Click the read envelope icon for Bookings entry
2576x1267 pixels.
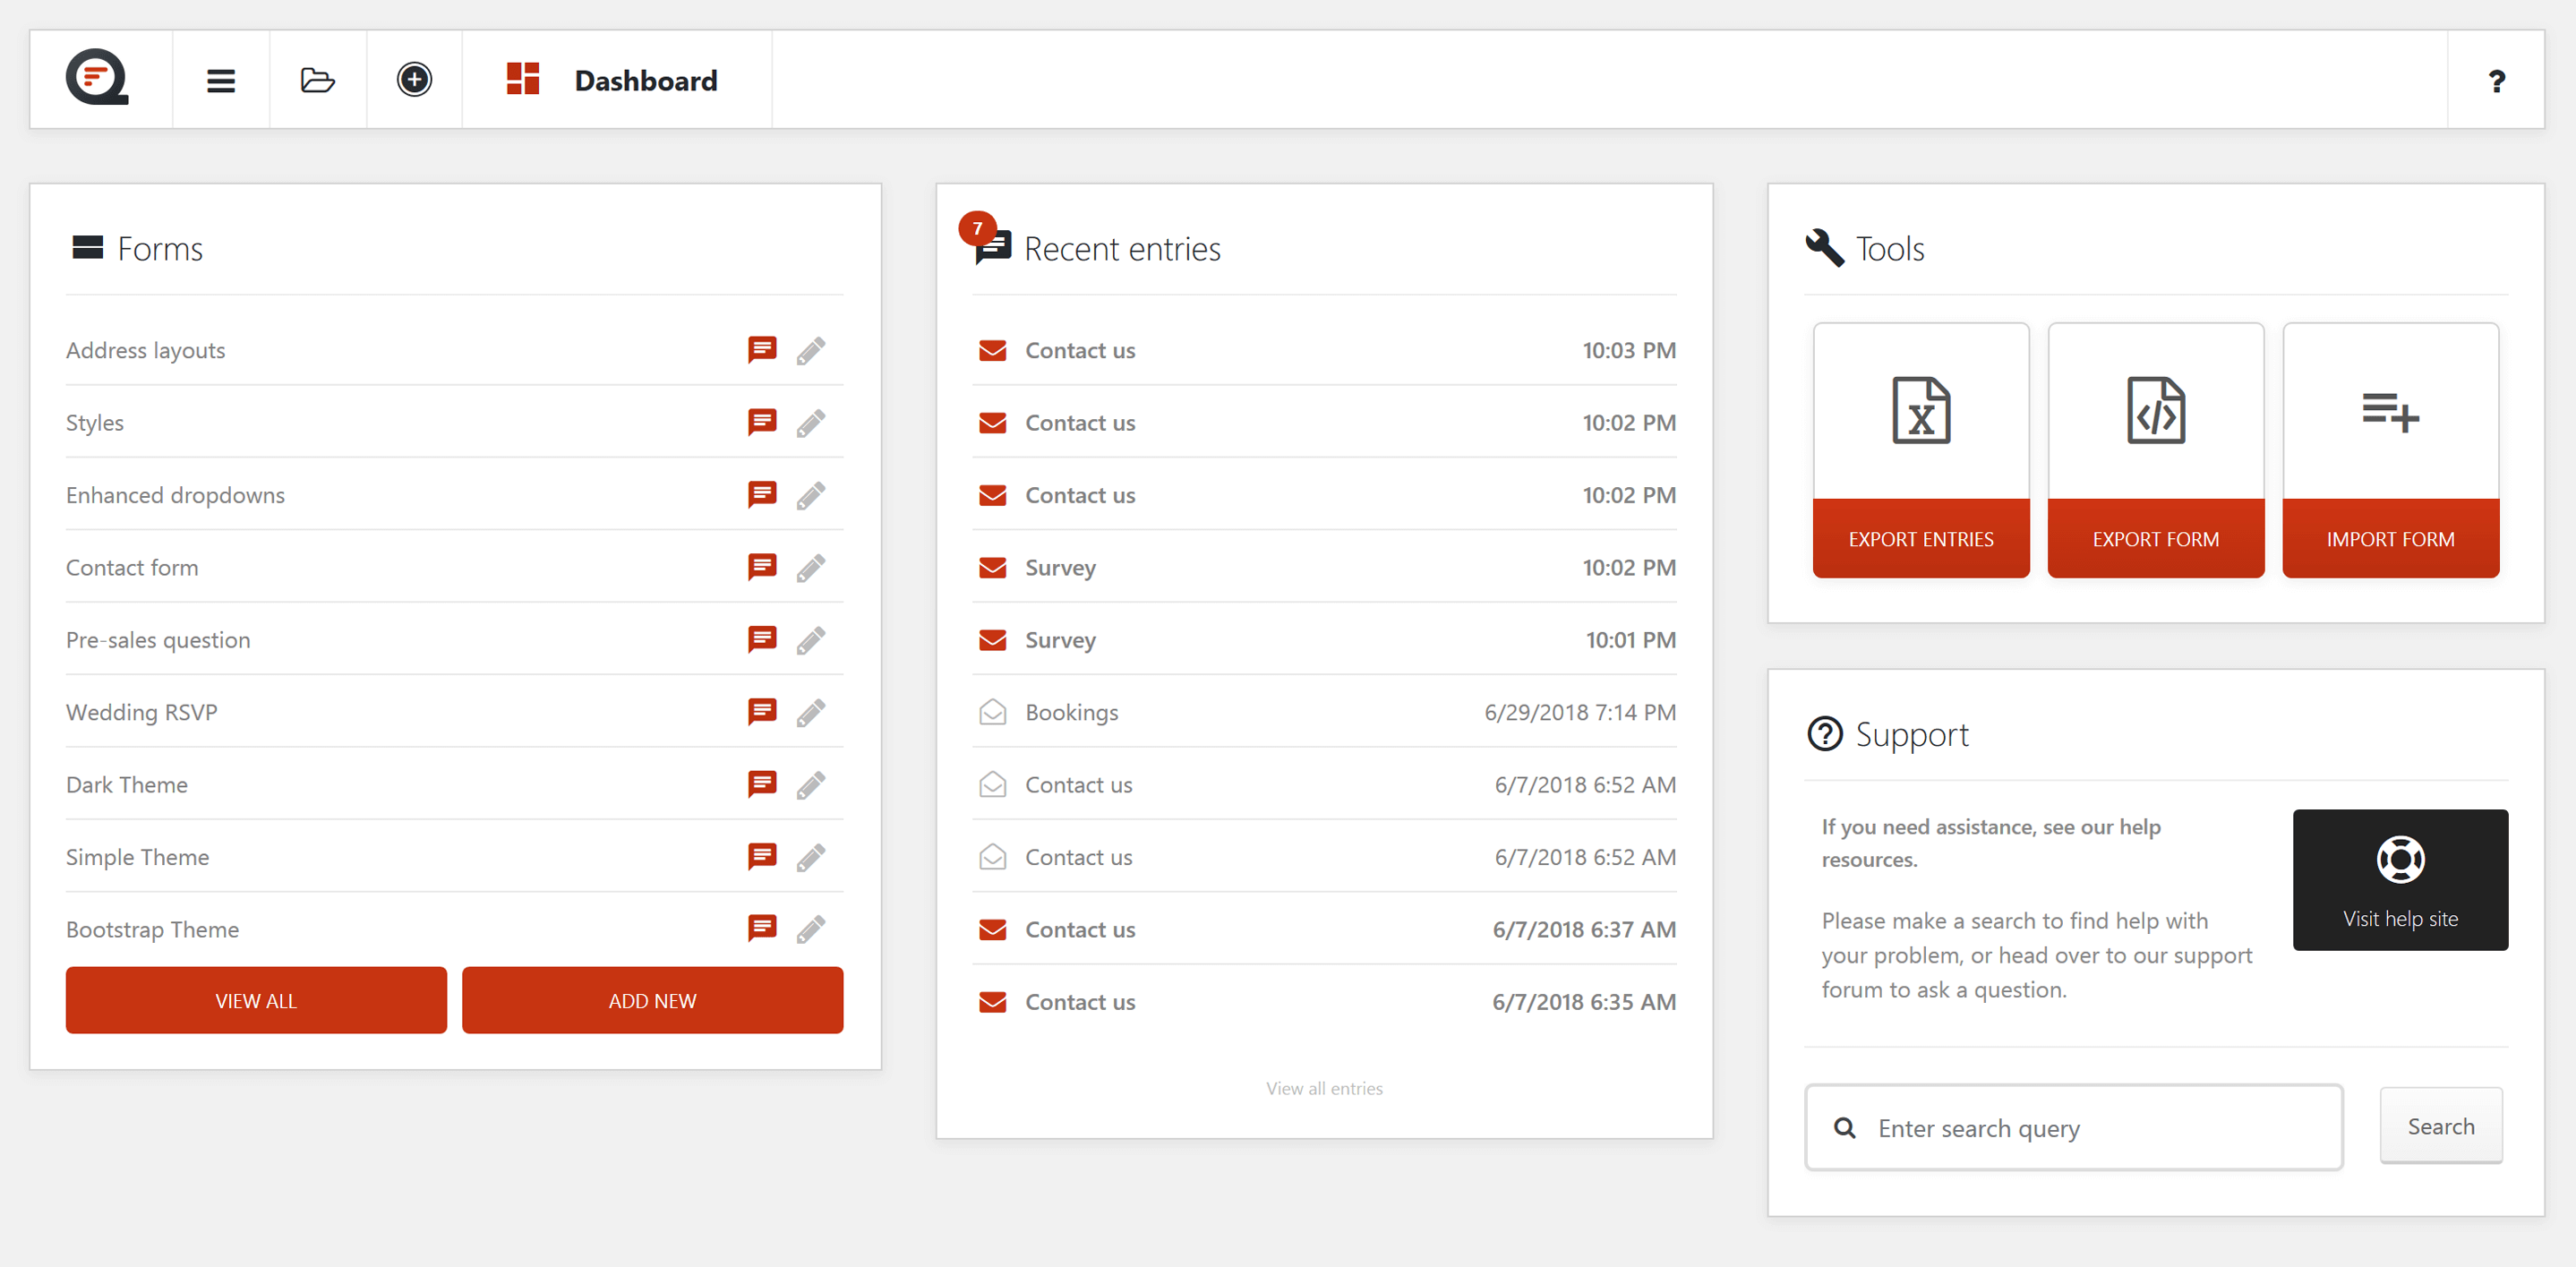coord(992,712)
